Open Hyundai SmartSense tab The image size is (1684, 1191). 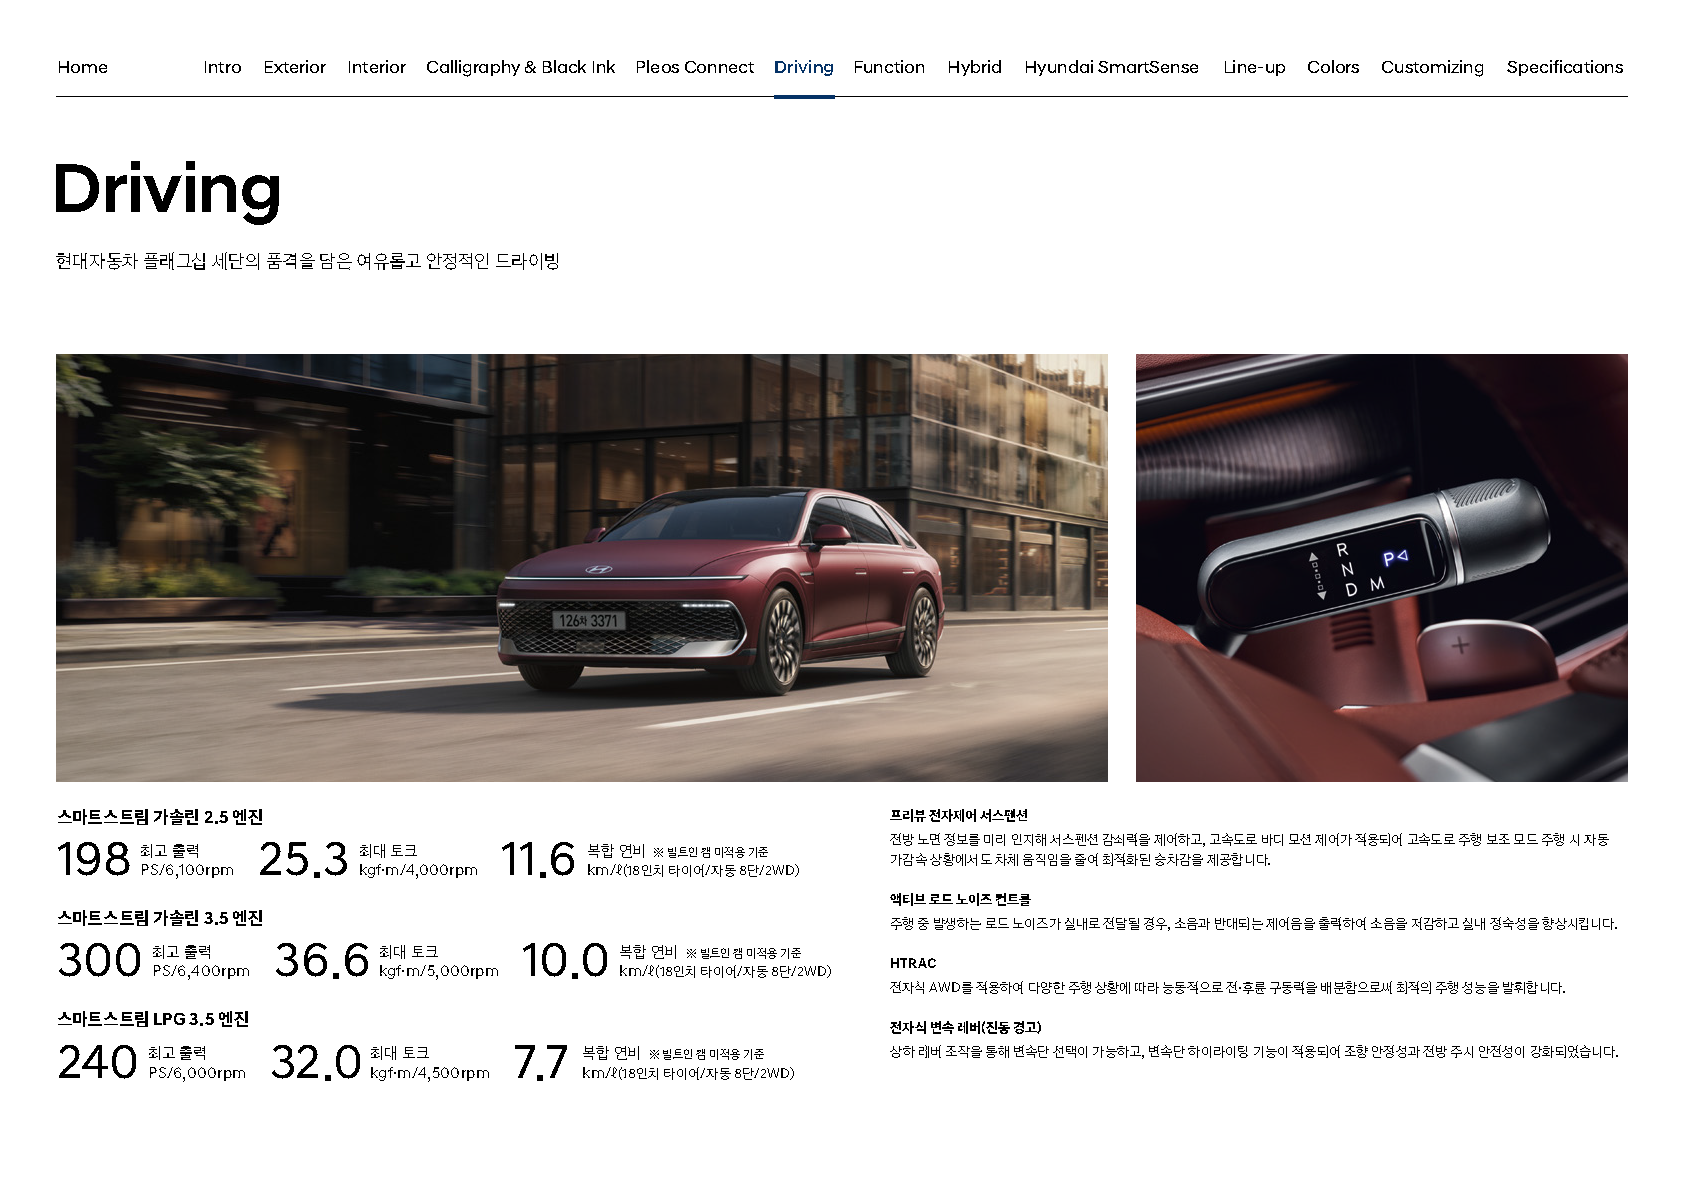[1111, 67]
